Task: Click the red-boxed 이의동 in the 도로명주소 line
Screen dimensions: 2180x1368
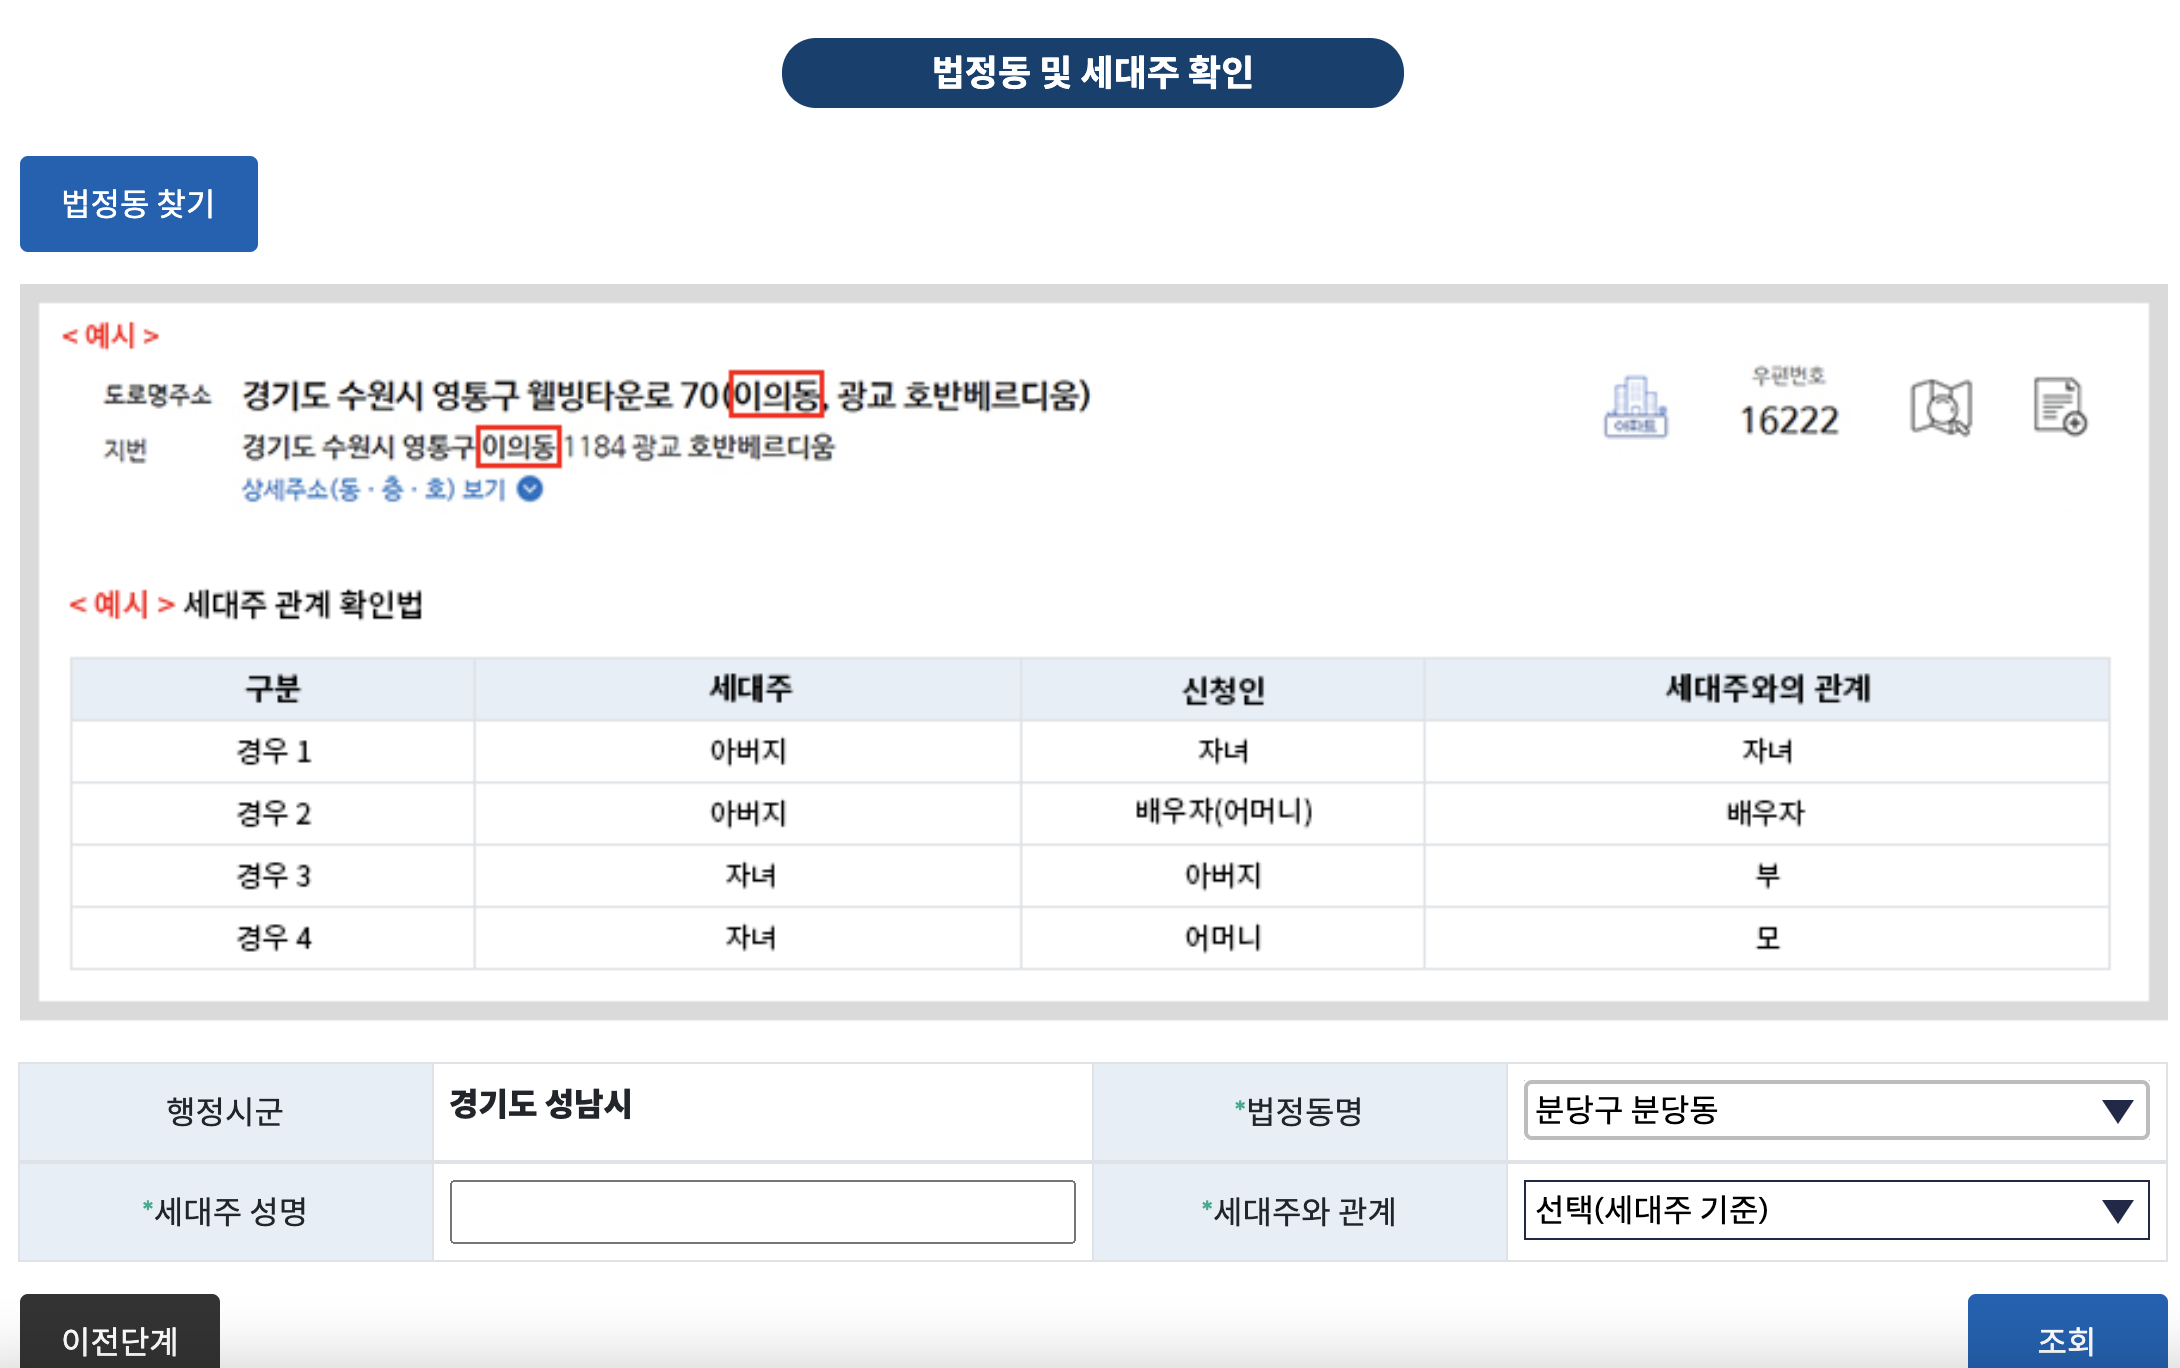Action: point(776,394)
